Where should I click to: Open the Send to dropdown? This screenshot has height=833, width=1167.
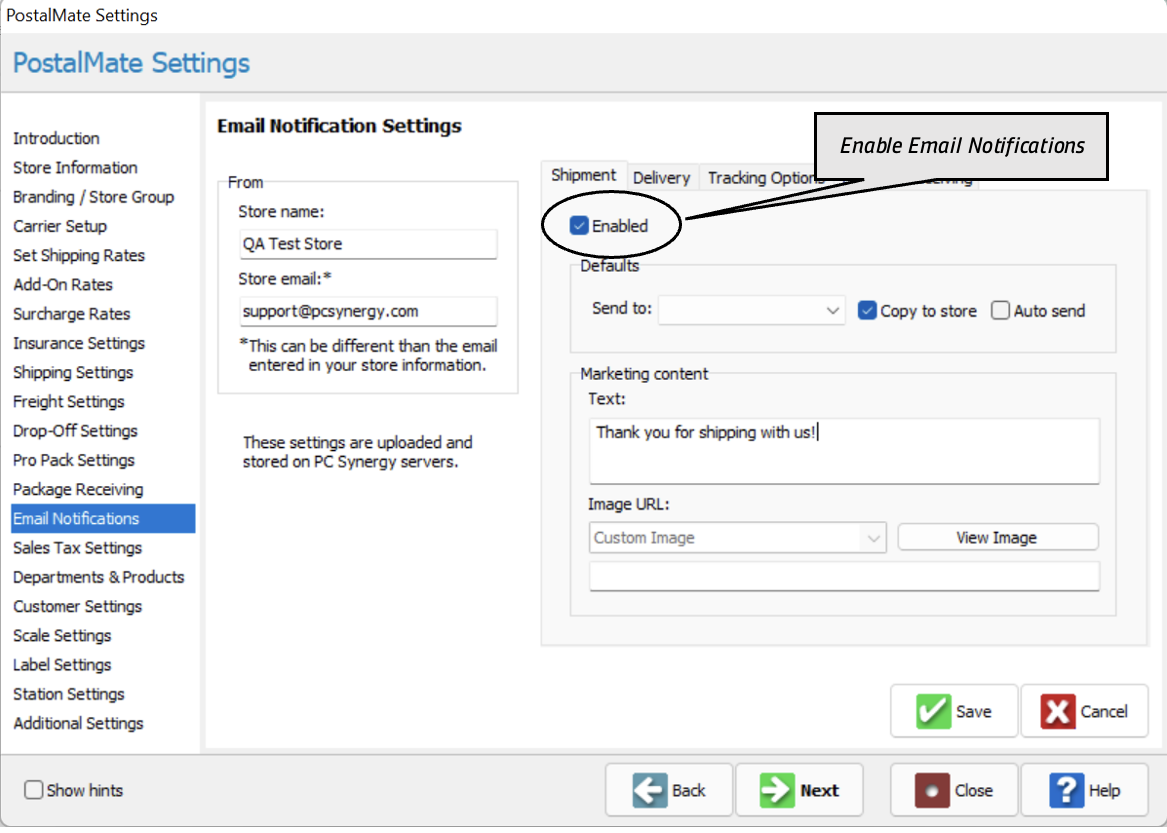[750, 310]
